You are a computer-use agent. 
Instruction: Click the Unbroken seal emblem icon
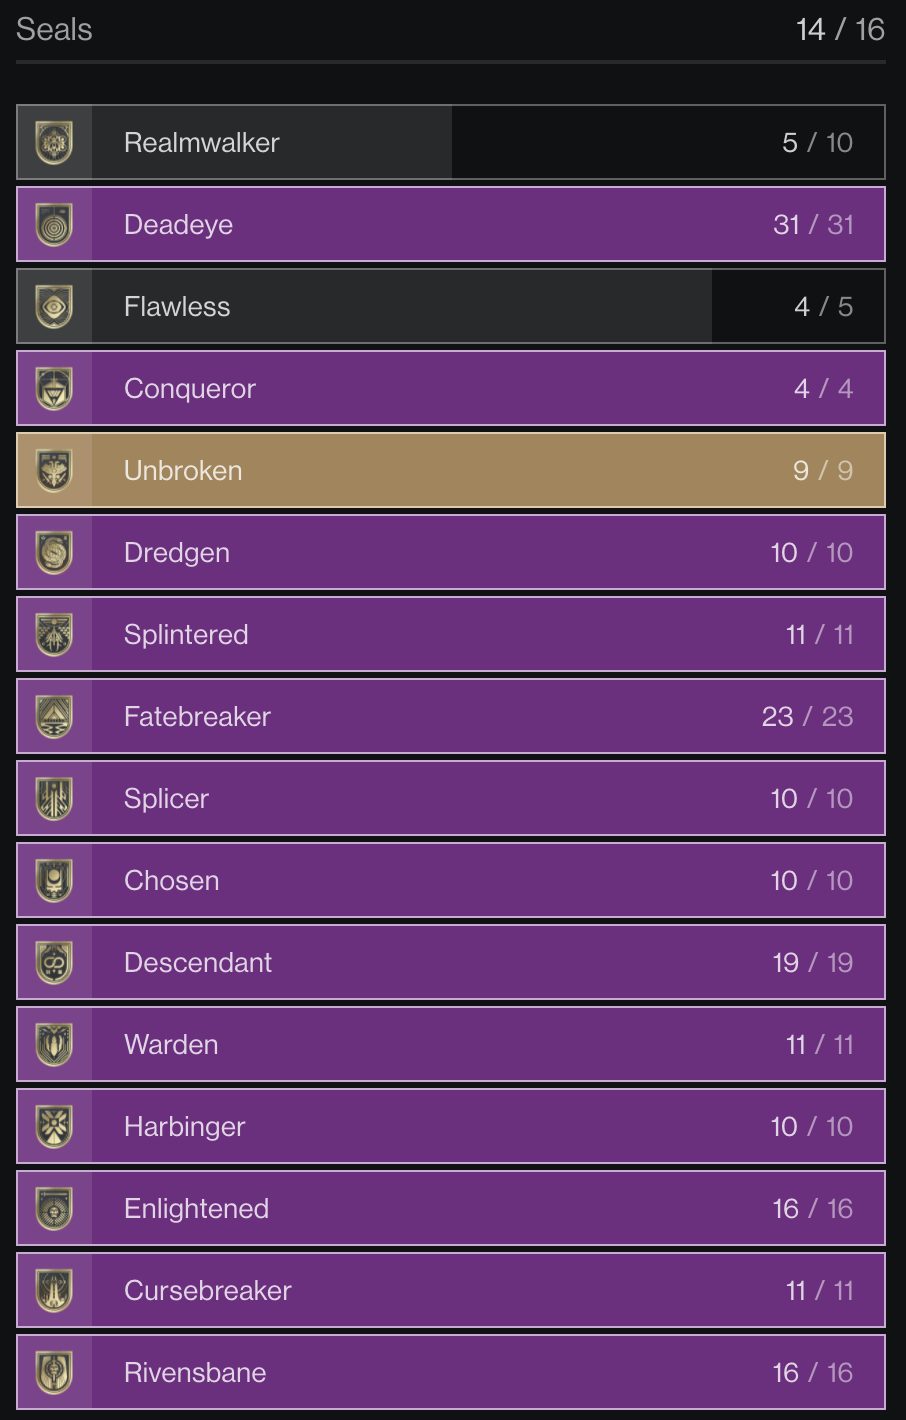click(54, 470)
